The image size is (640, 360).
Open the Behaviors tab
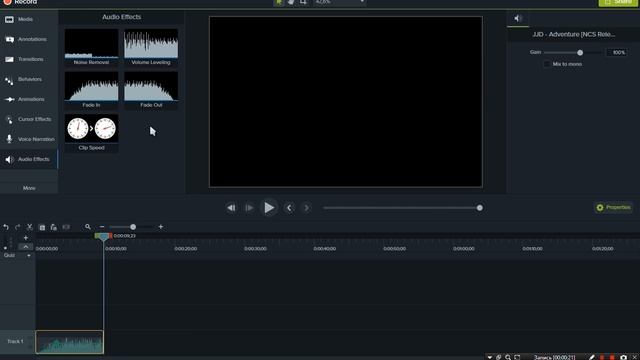click(29, 79)
